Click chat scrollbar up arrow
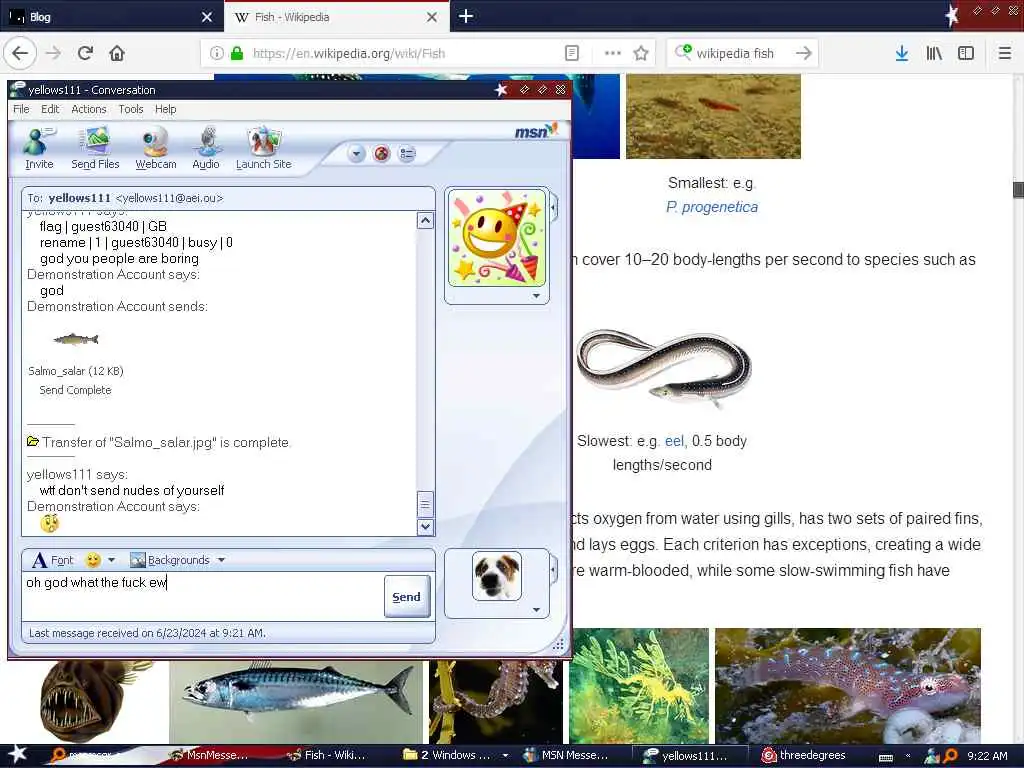Image resolution: width=1024 pixels, height=768 pixels. (x=425, y=221)
